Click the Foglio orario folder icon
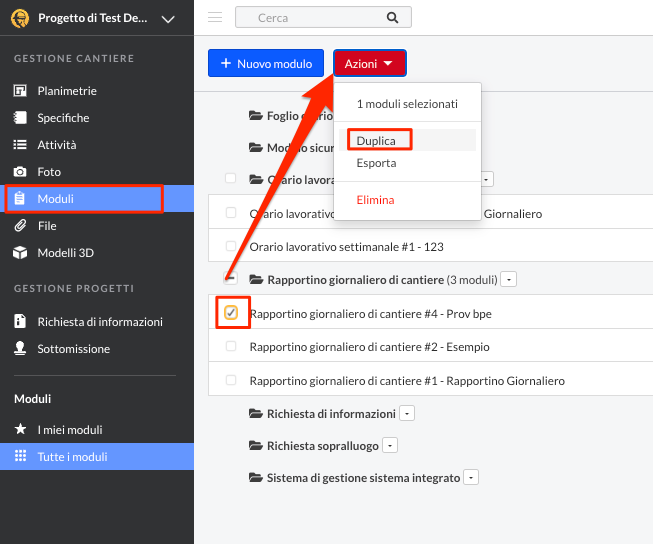Screen dimensions: 653x544 256,115
